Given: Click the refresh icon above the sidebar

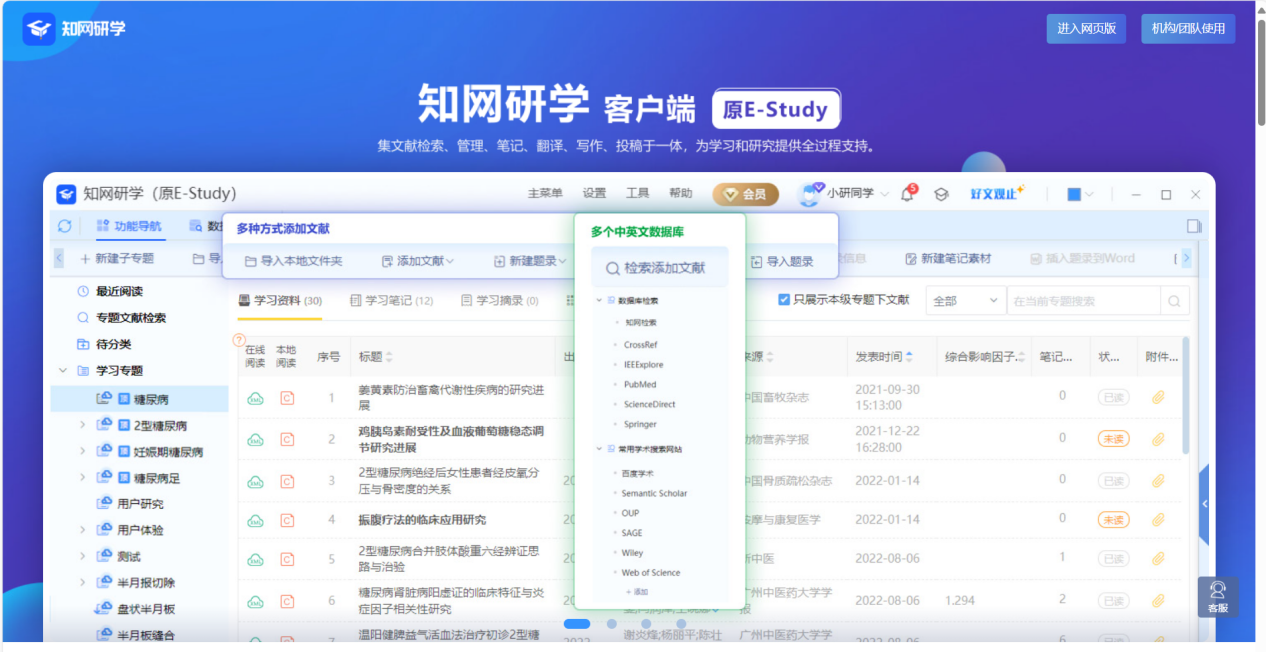Looking at the screenshot, I should [x=65, y=226].
